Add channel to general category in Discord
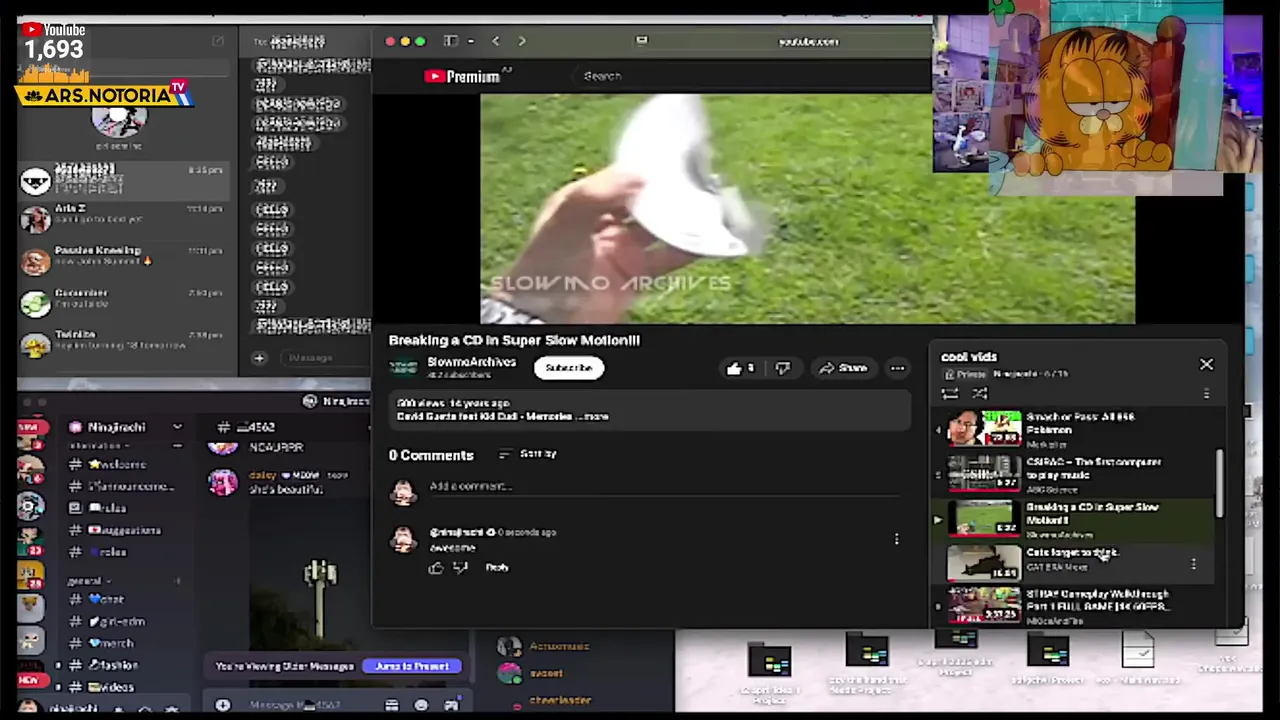The height and width of the screenshot is (720, 1280). point(177,580)
